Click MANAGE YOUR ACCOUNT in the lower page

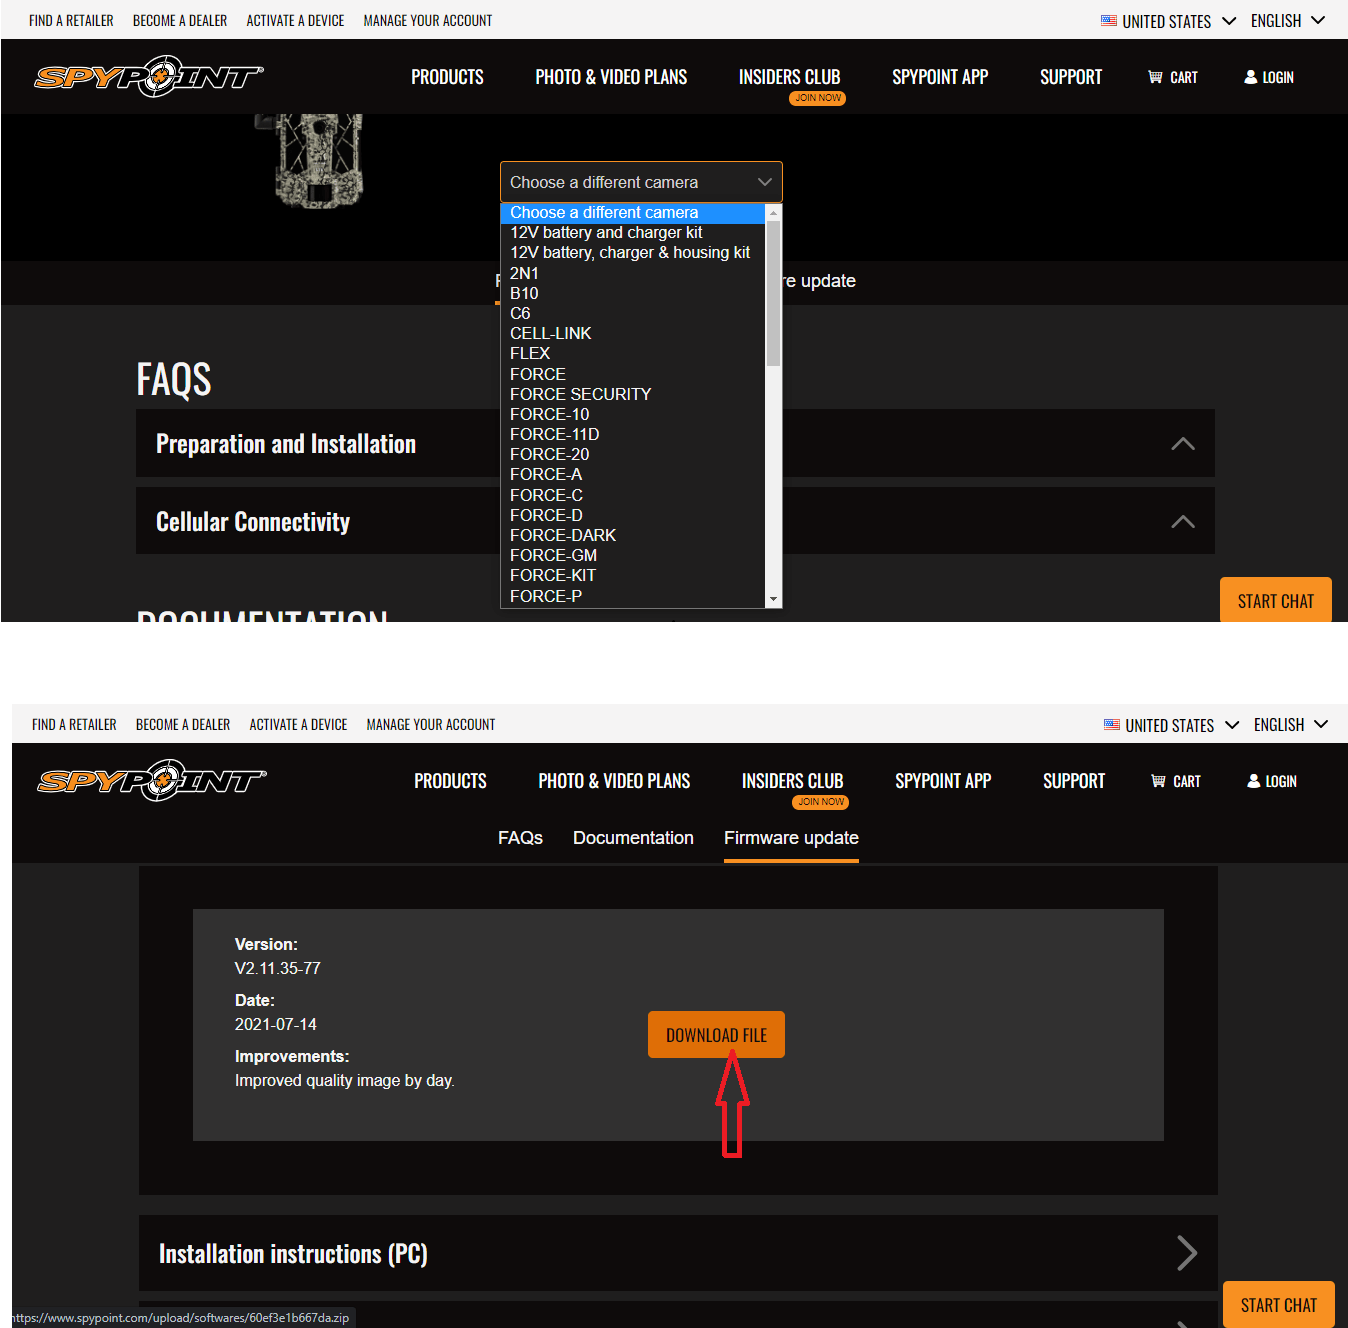point(431,725)
